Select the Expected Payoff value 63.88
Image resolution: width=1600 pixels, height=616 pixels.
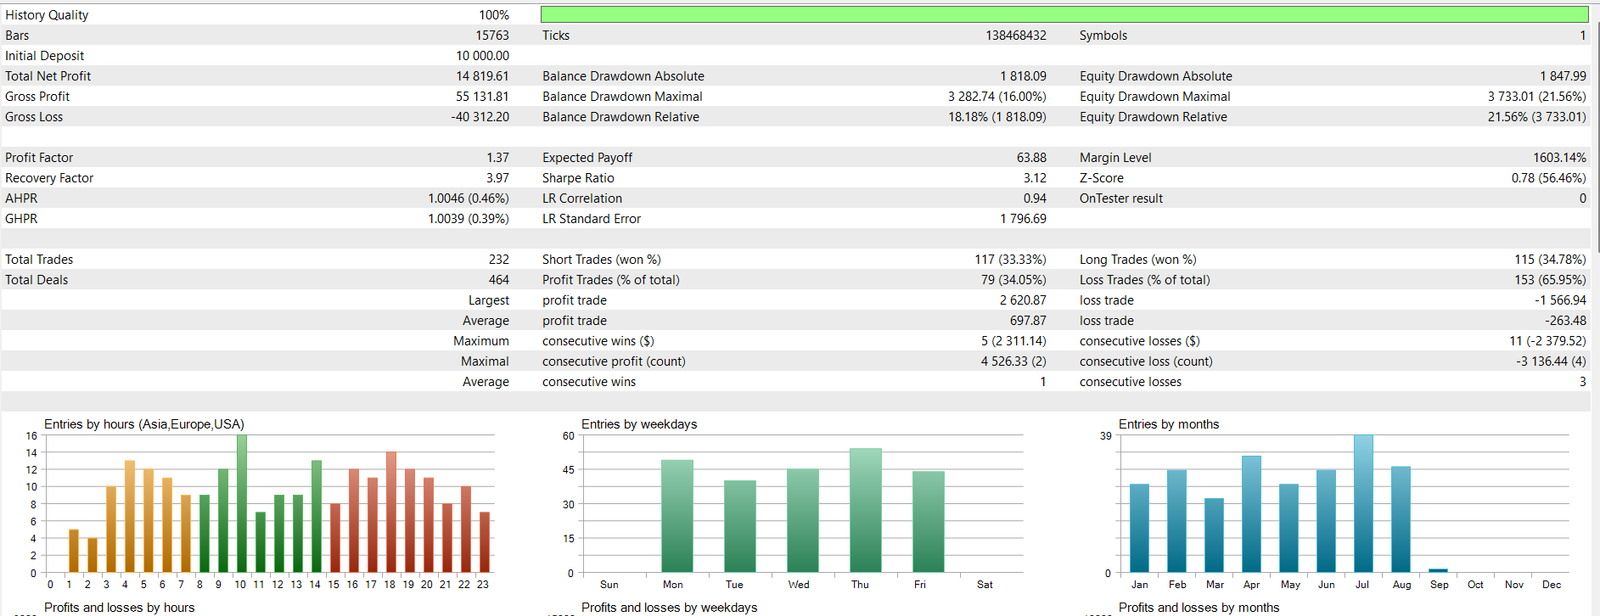(x=1032, y=158)
